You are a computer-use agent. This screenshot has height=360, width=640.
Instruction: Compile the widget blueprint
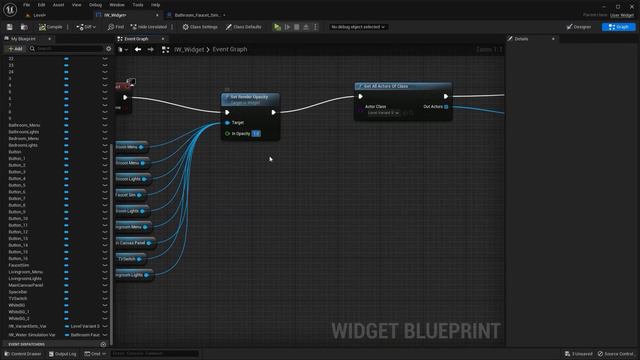(51, 27)
